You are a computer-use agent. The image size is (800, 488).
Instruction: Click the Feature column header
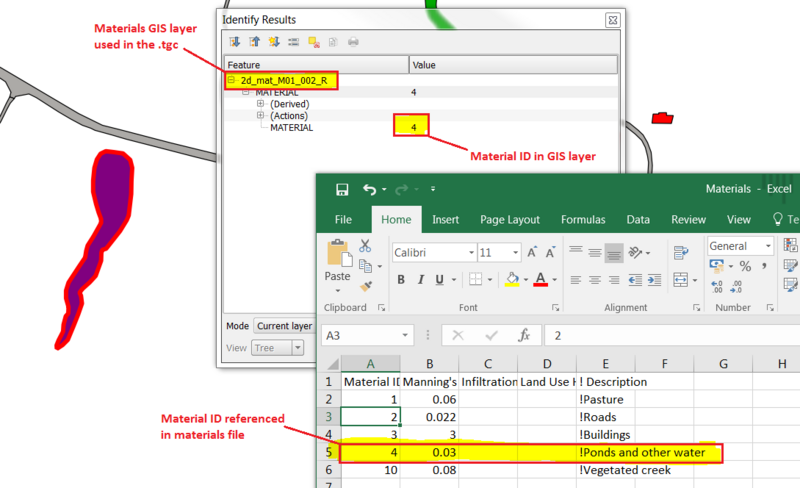[317, 65]
